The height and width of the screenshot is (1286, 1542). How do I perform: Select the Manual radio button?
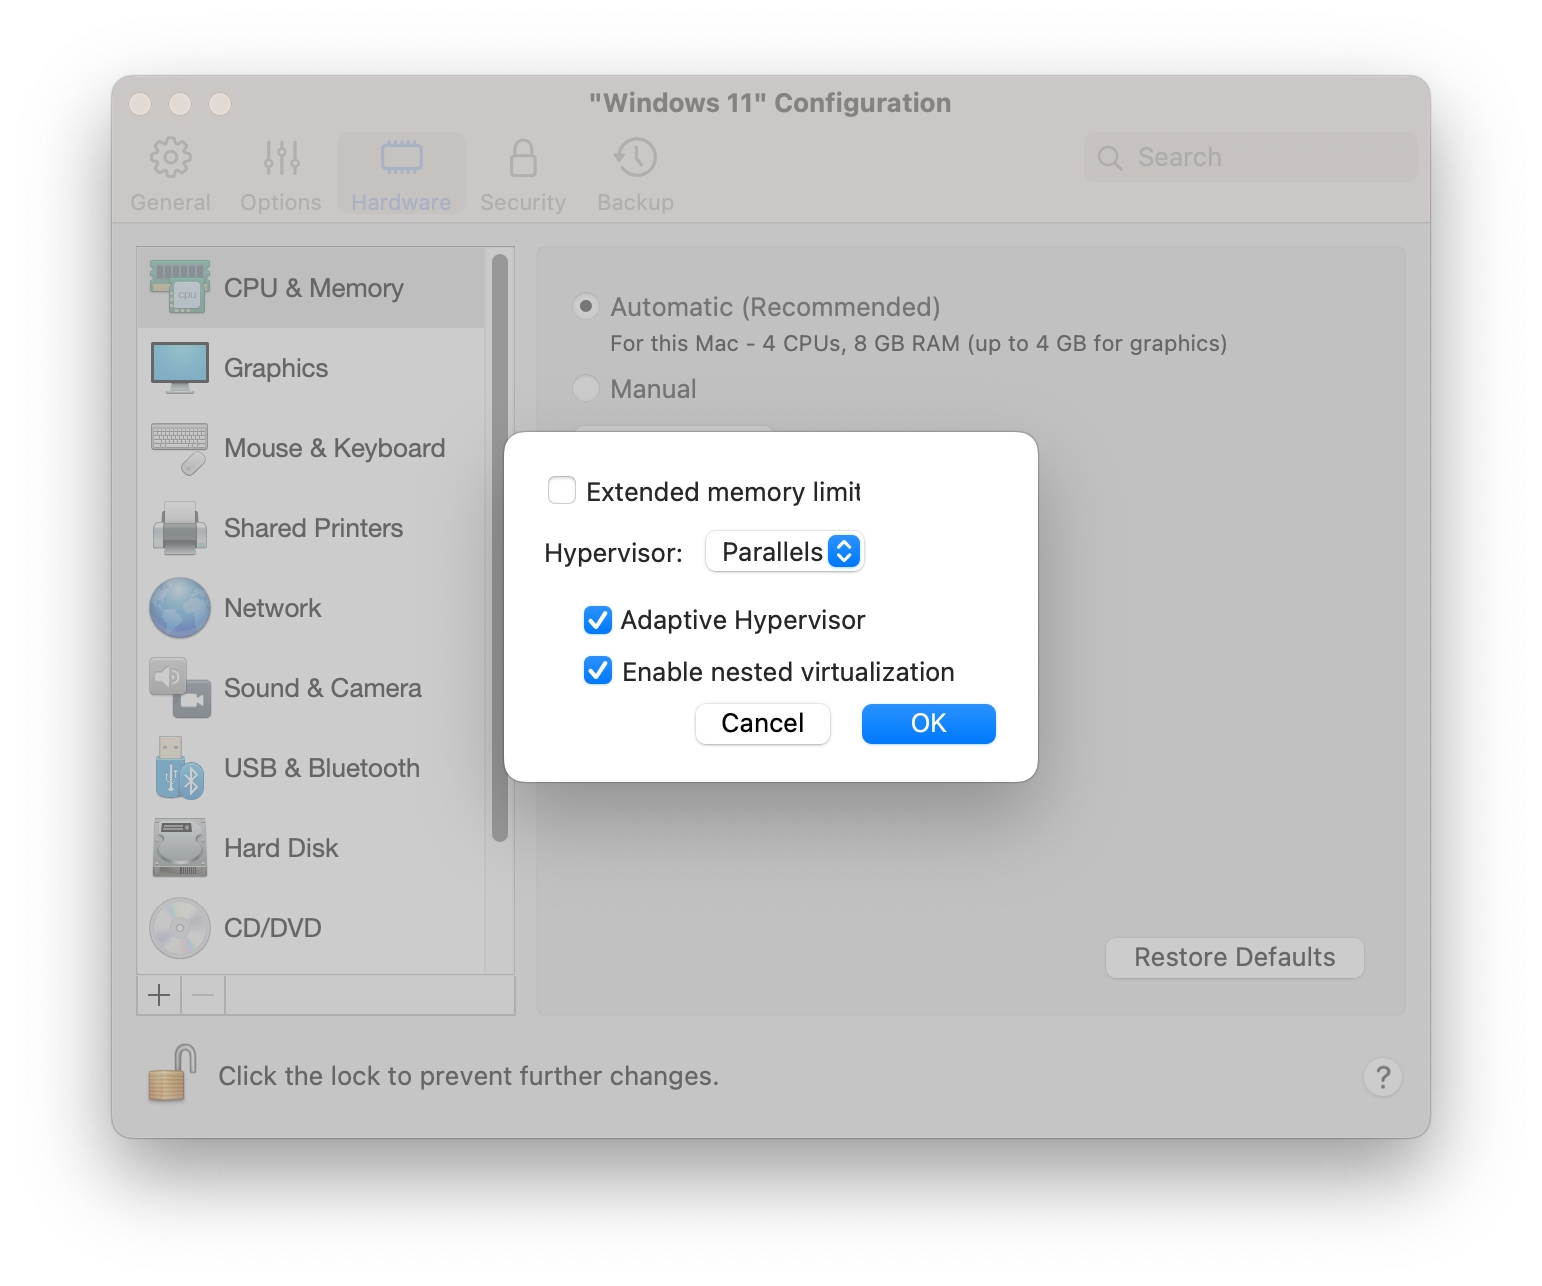pos(586,388)
